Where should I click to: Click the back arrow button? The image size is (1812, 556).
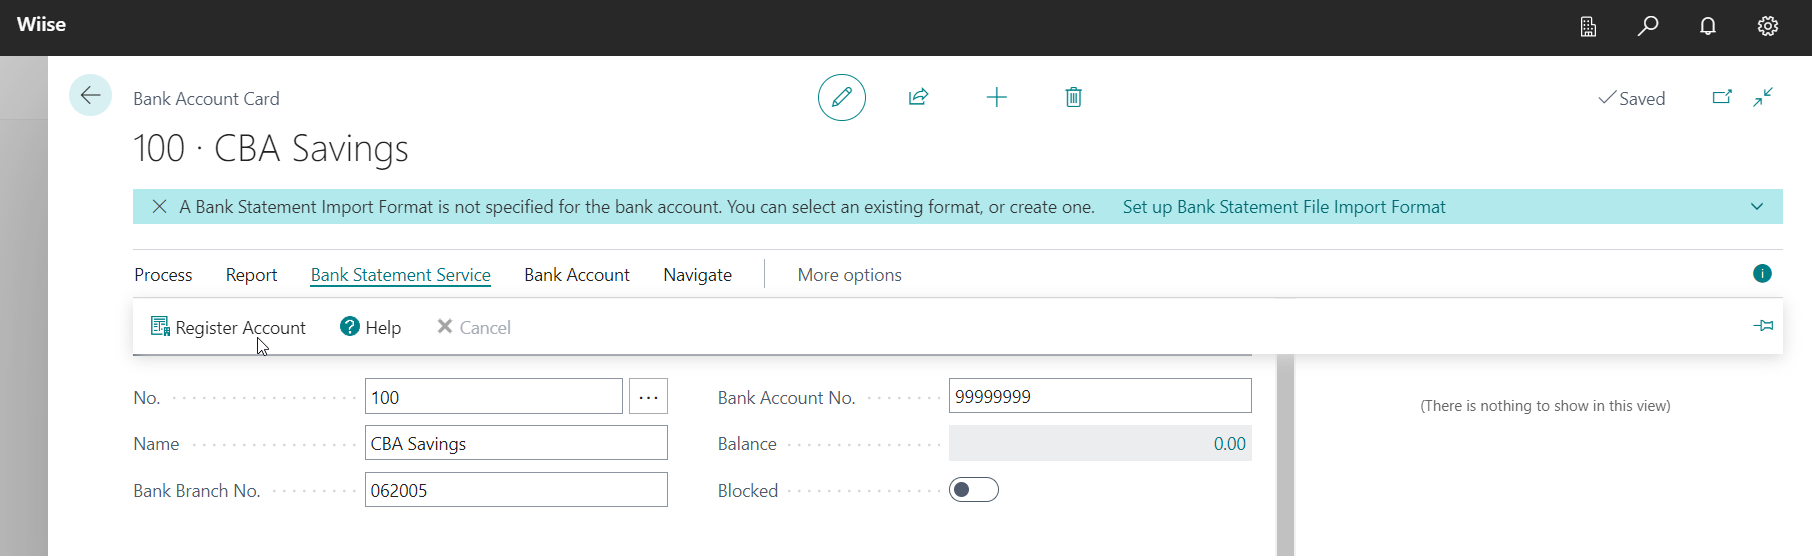(90, 96)
